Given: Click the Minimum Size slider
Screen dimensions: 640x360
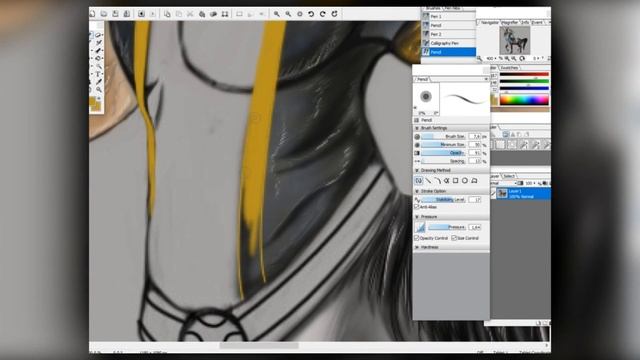Looking at the screenshot, I should click(443, 144).
